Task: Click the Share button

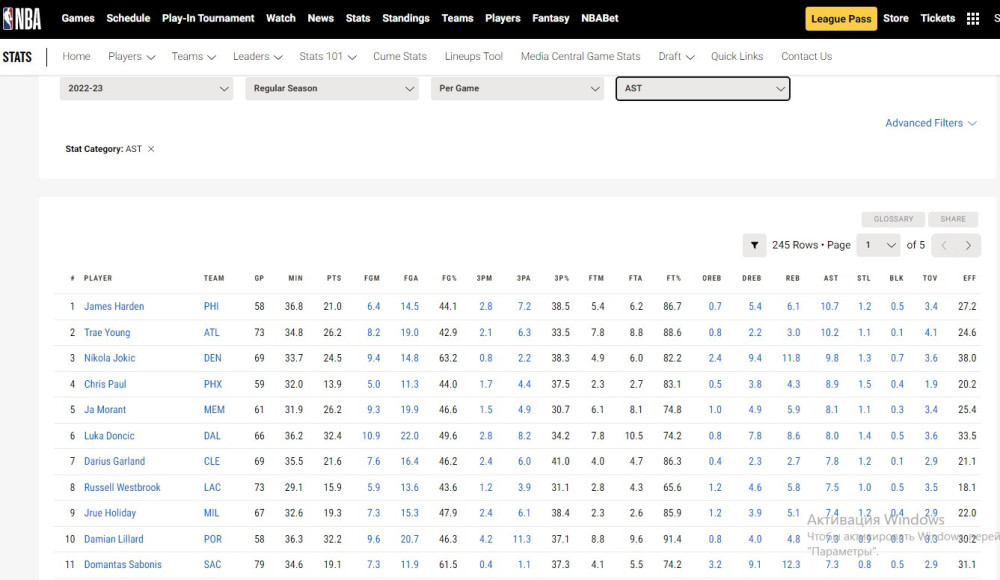Action: (x=952, y=219)
